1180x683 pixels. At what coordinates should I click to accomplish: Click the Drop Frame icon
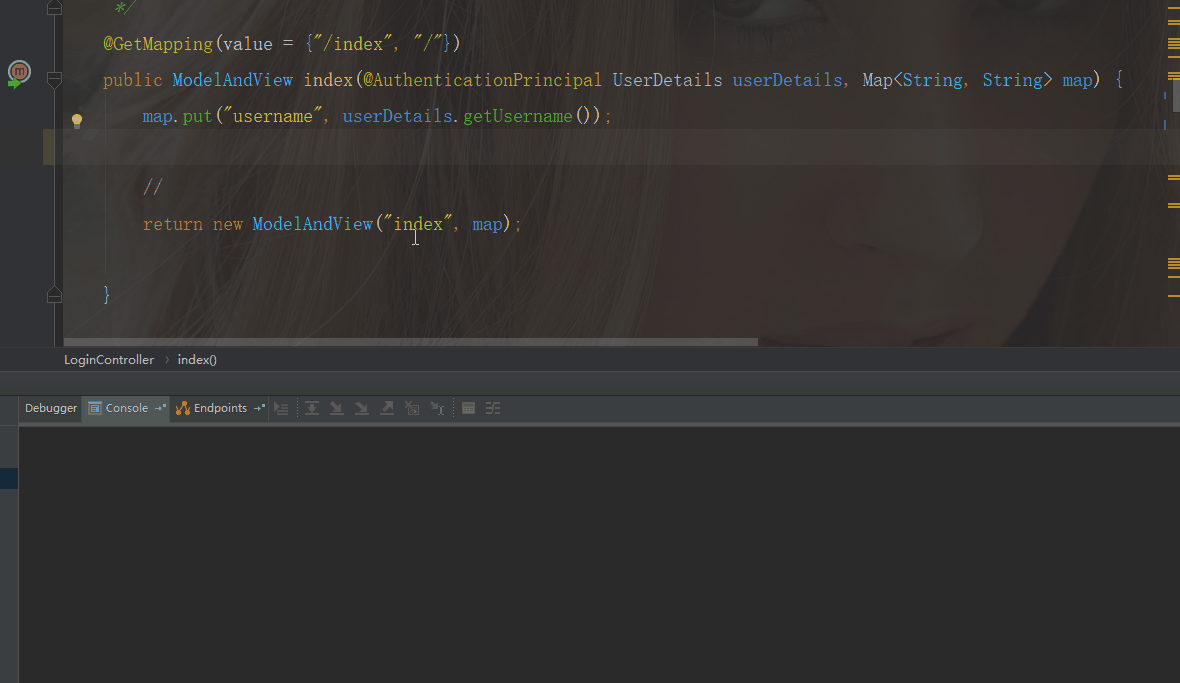(412, 408)
